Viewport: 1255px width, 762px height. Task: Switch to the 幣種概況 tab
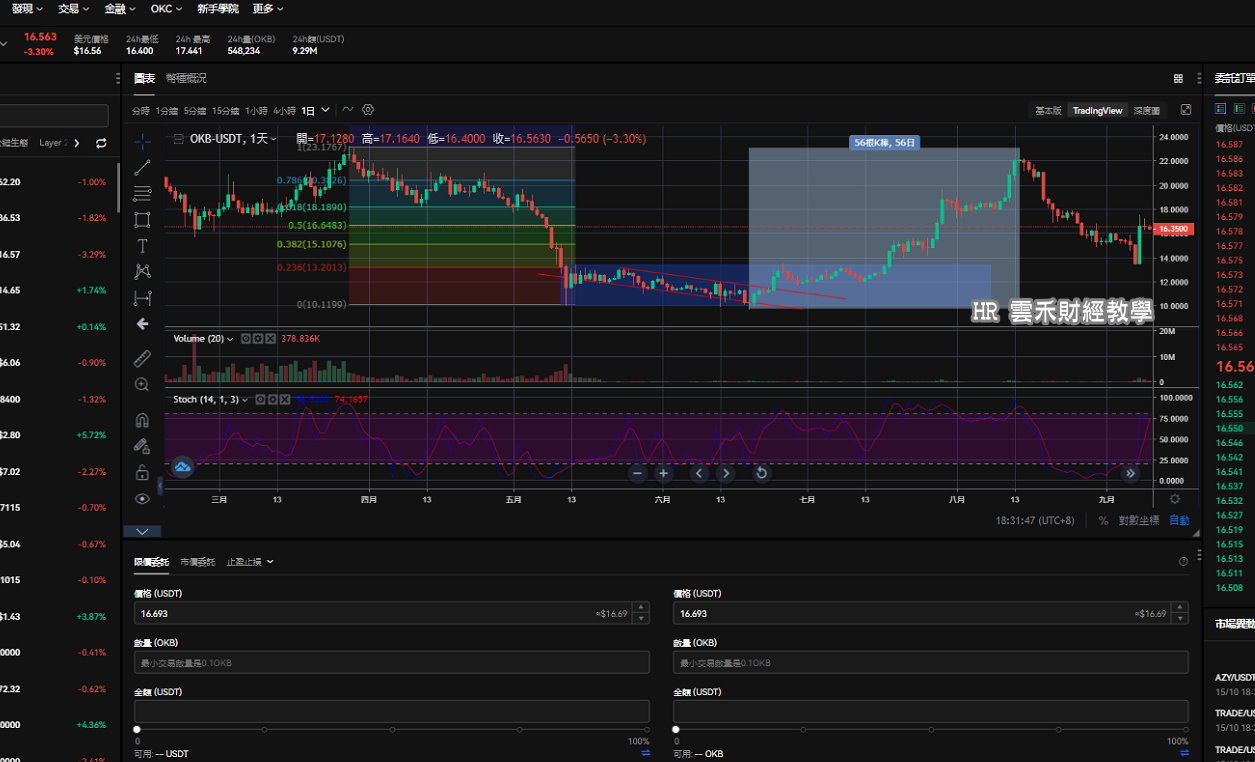point(186,78)
